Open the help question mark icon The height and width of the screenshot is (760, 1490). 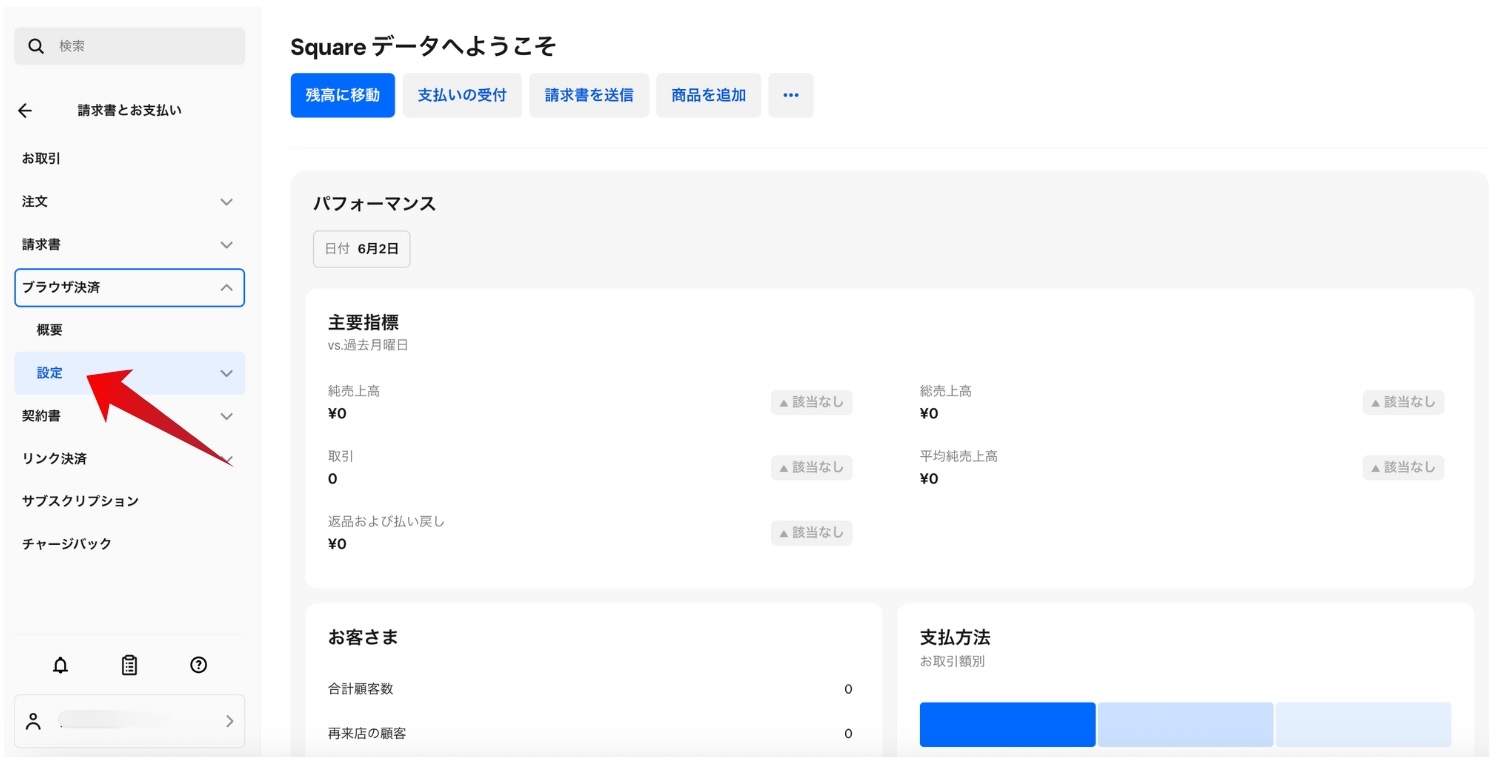tap(198, 665)
